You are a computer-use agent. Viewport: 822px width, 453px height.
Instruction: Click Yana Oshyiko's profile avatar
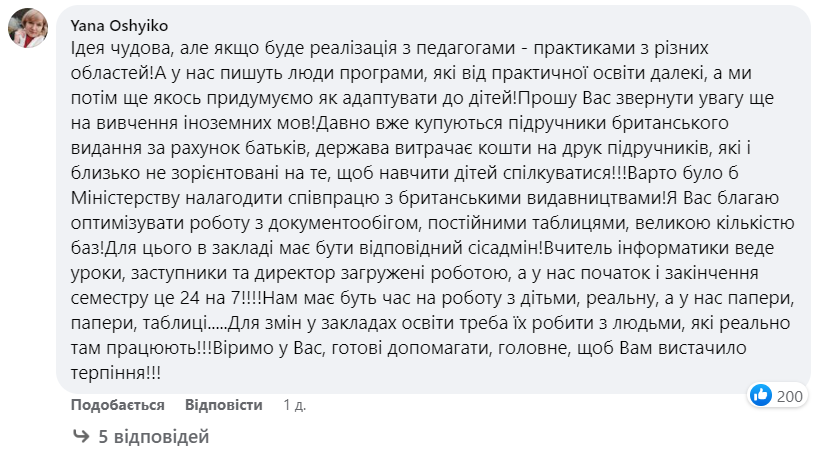click(x=27, y=28)
